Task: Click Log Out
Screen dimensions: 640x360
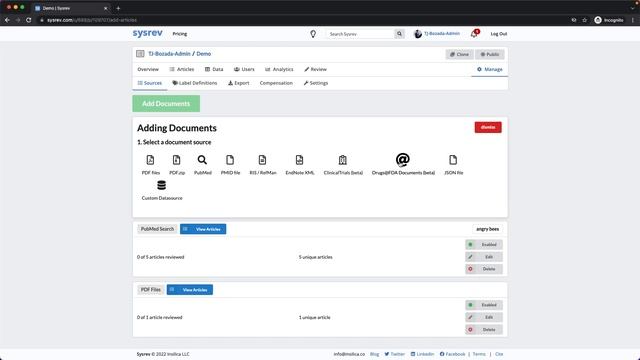Action: 499,34
